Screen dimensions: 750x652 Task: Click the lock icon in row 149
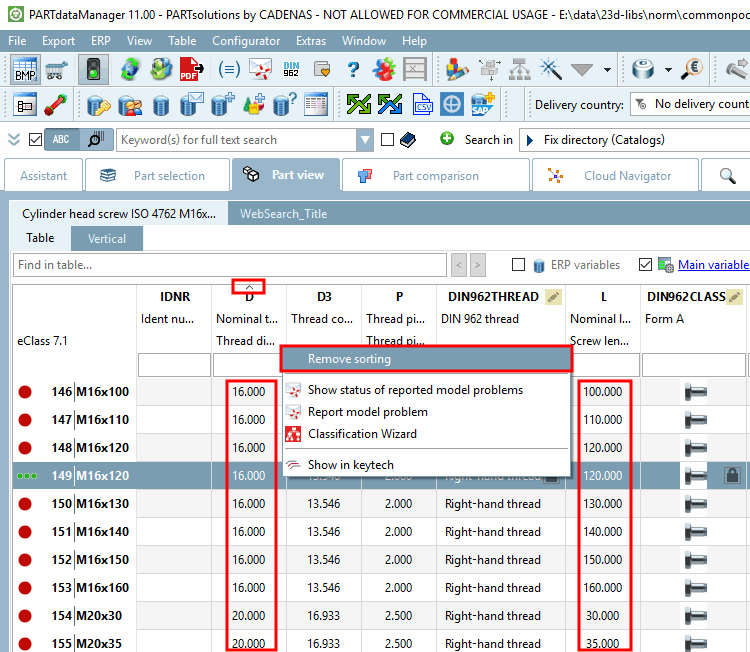click(732, 475)
